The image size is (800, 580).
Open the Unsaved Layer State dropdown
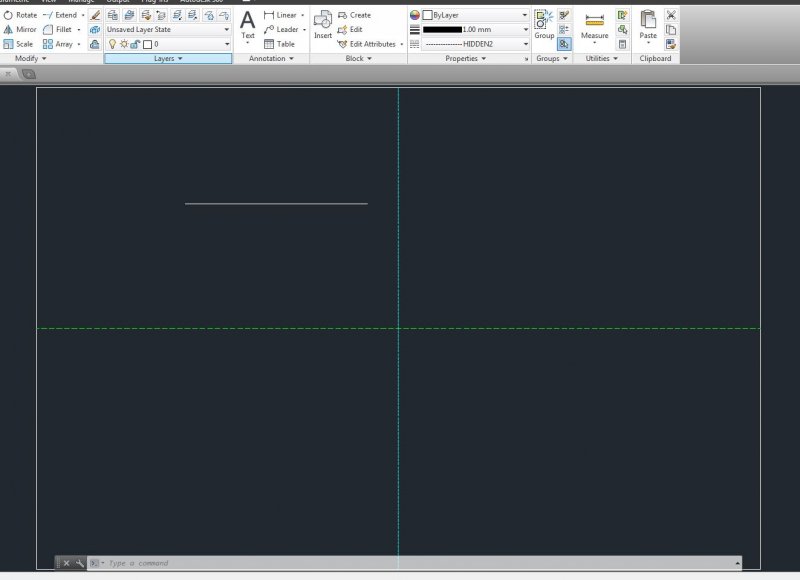(168, 30)
